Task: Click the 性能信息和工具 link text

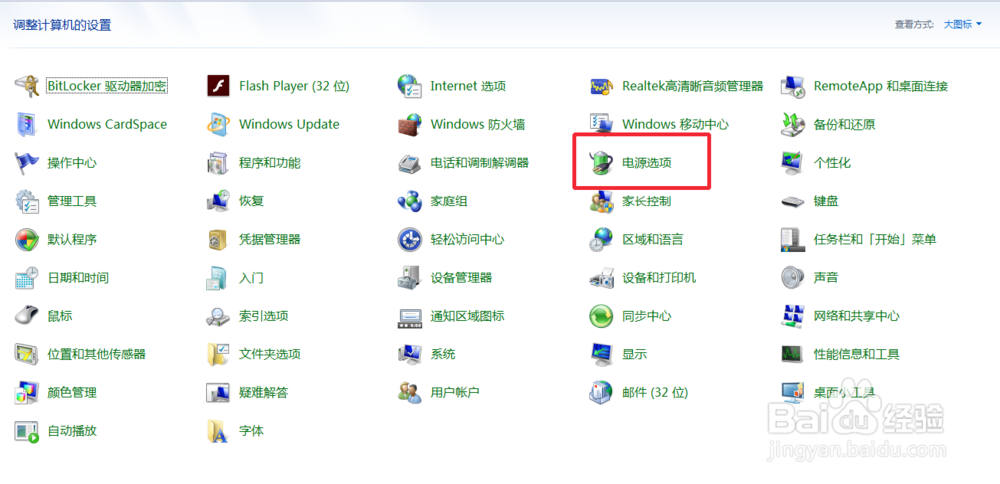Action: (x=857, y=354)
